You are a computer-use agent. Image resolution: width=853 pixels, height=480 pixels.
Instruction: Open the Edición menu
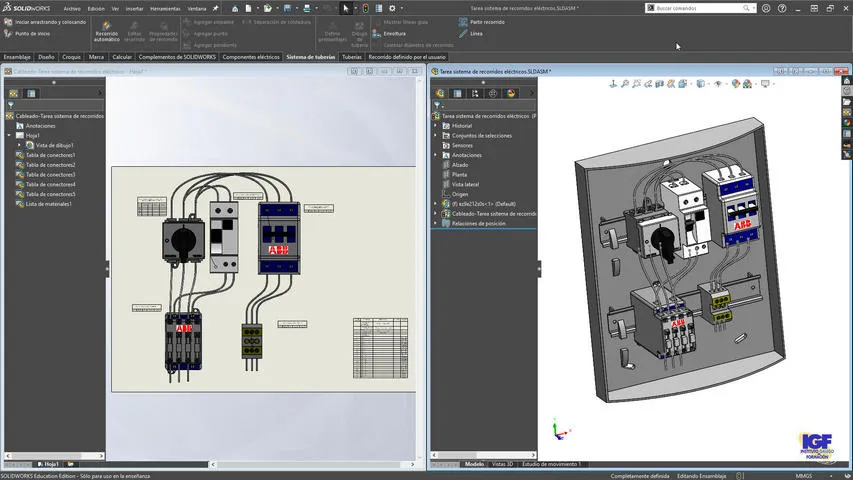pyautogui.click(x=96, y=9)
